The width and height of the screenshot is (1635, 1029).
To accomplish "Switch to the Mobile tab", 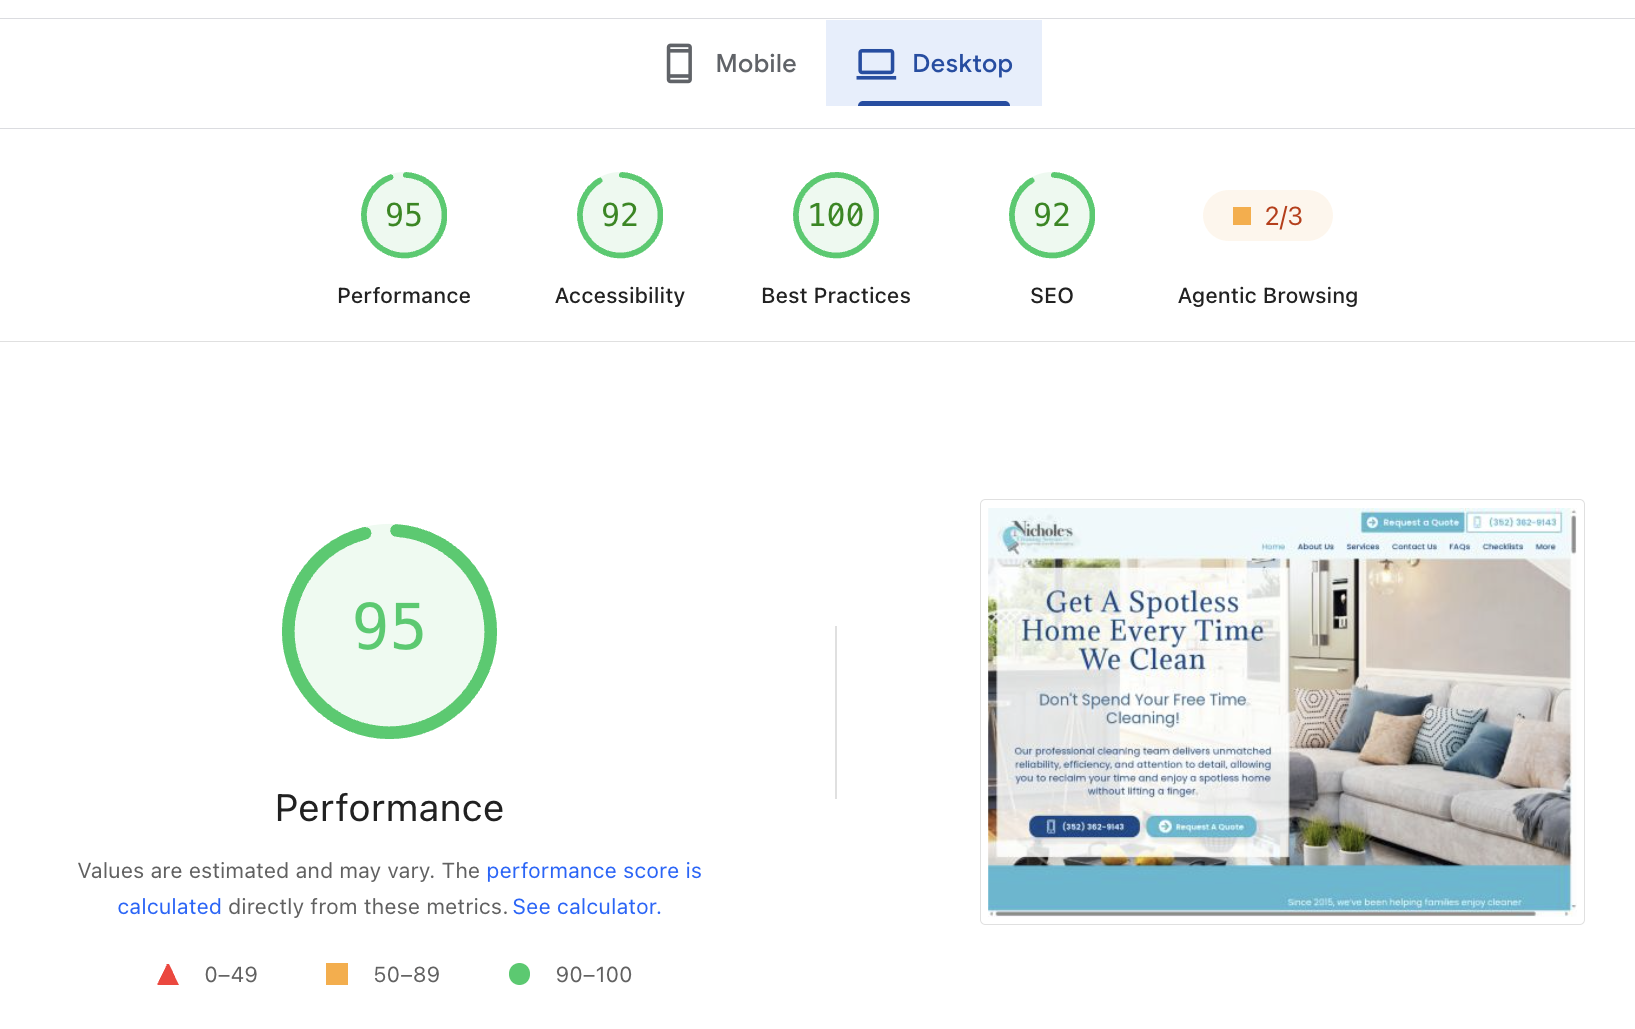I will coord(730,63).
